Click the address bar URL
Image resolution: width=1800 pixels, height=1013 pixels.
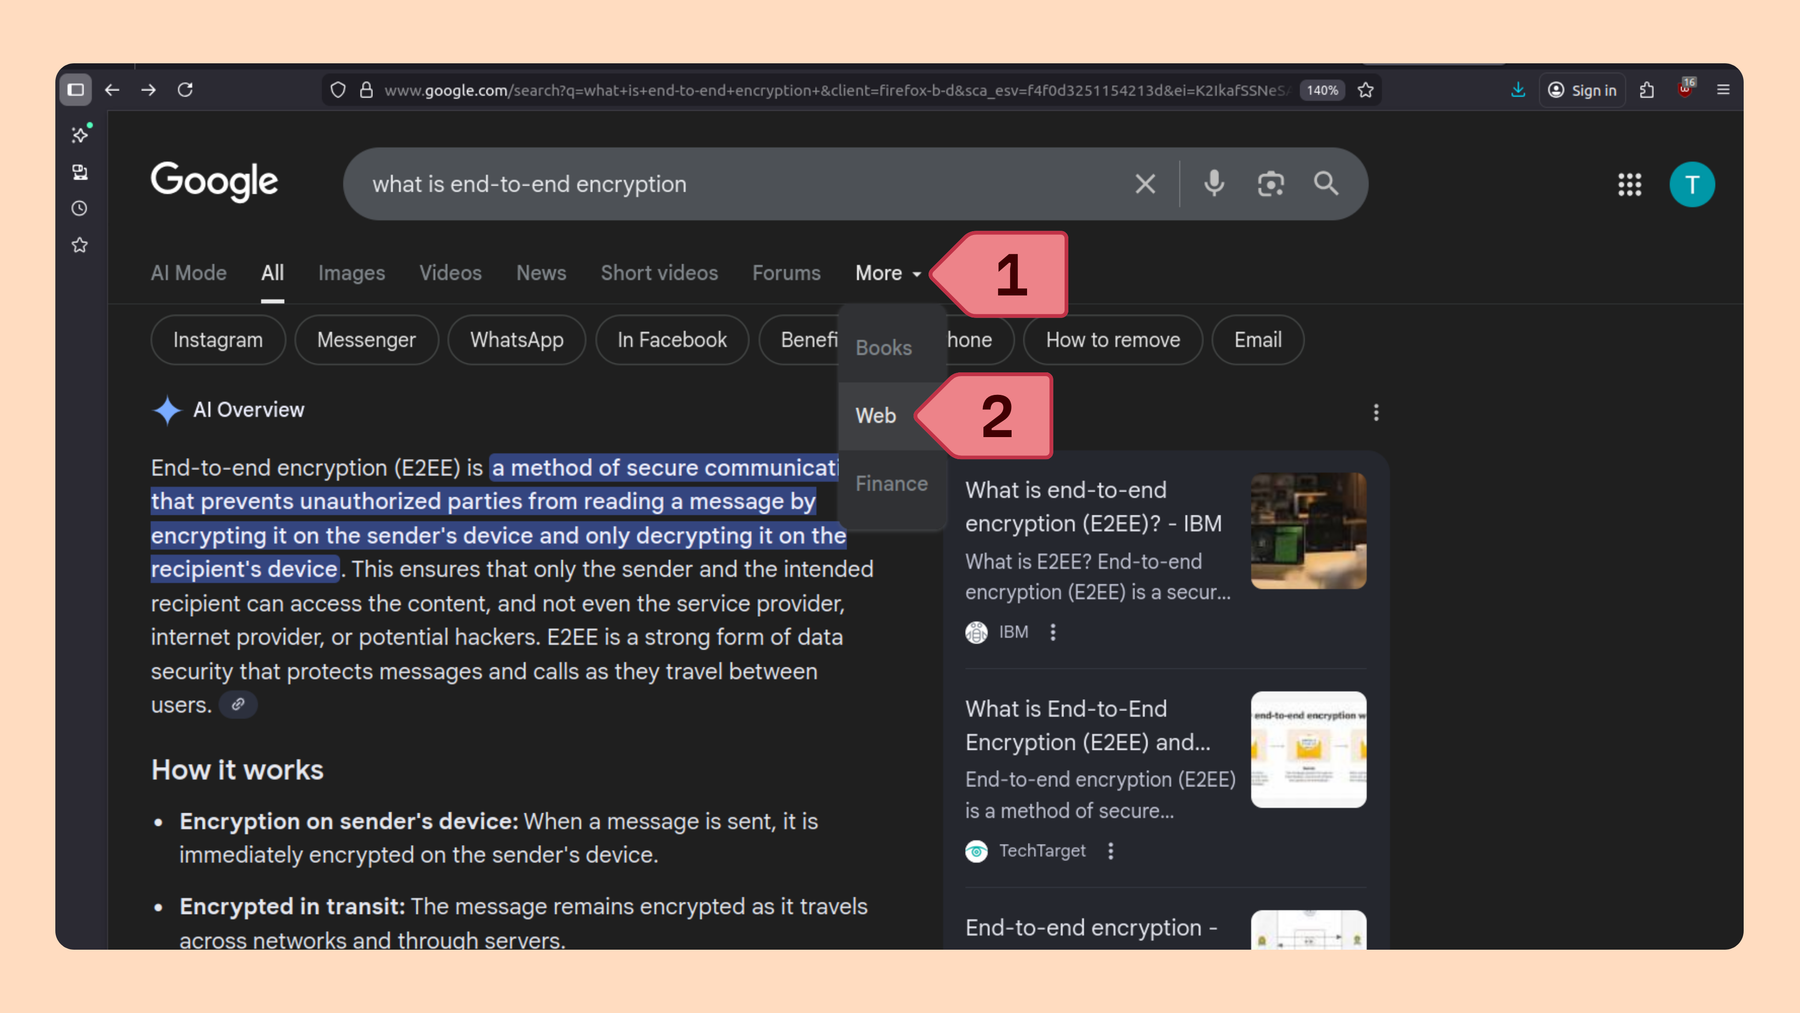pos(836,90)
